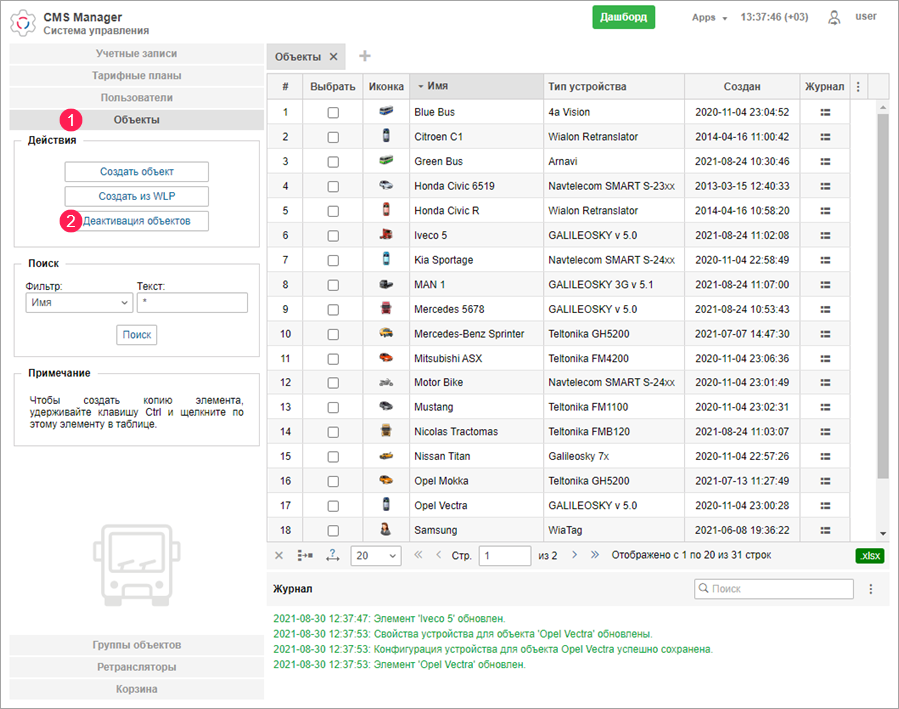Switch to the Пользователи section

pyautogui.click(x=137, y=98)
